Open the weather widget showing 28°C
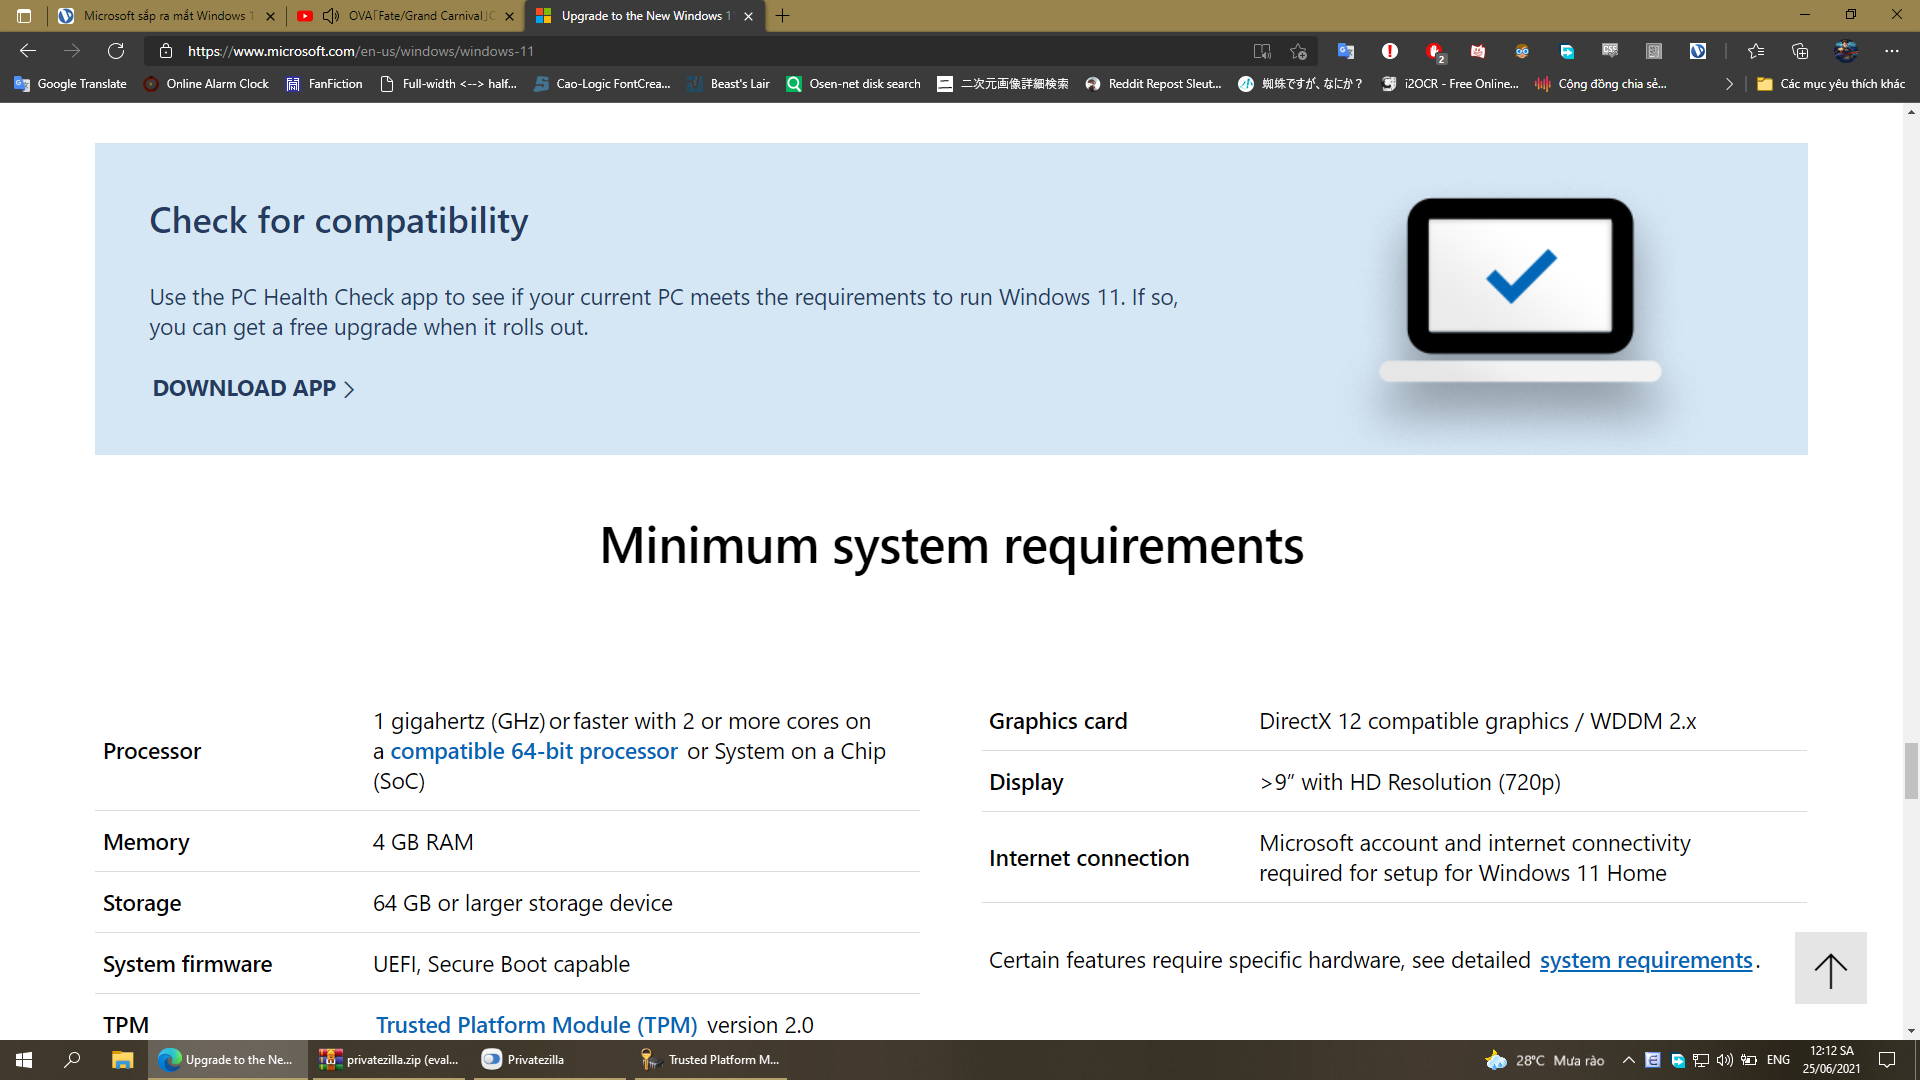1920x1080 pixels. point(1545,1060)
